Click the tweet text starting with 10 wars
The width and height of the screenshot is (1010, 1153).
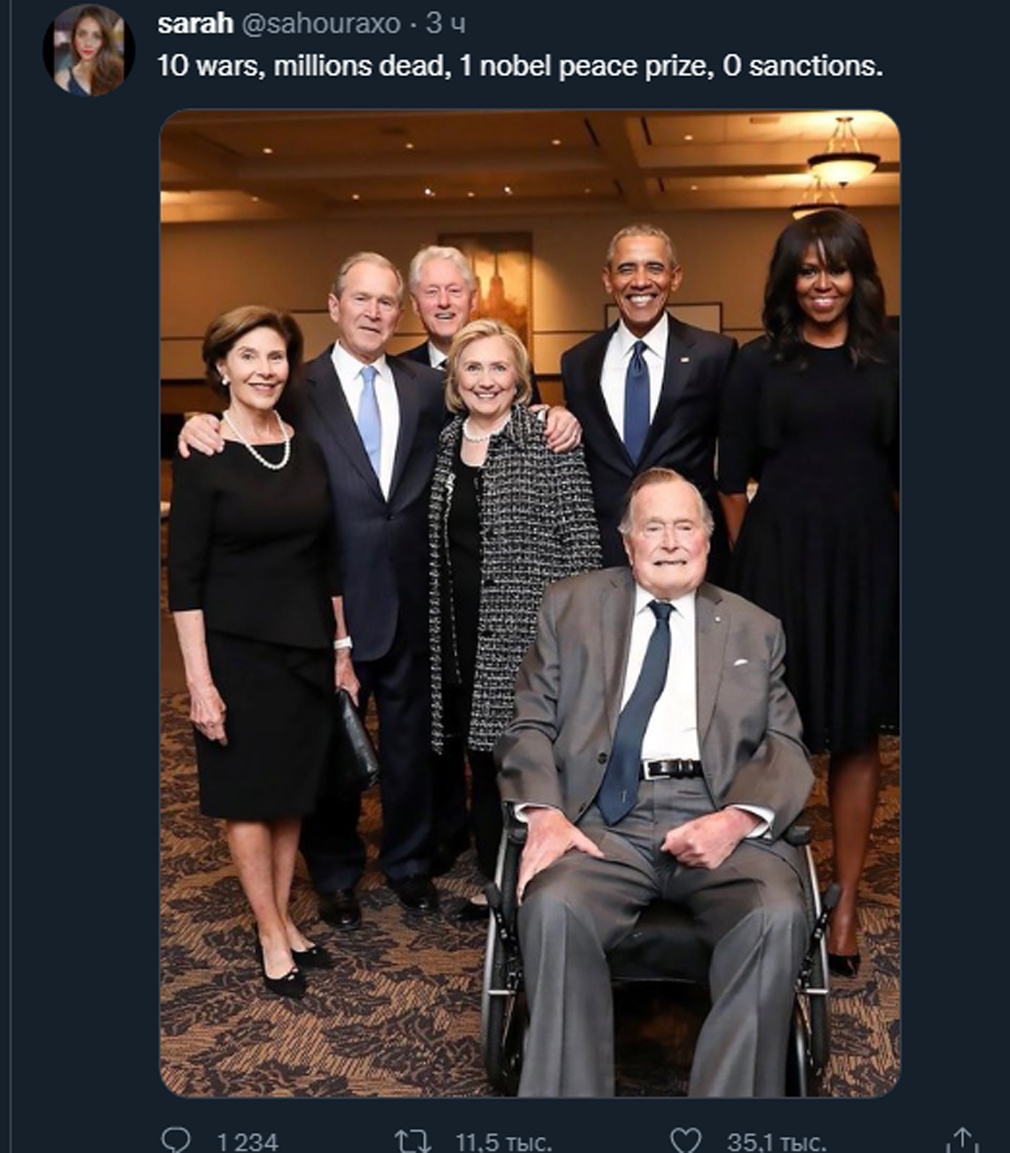(x=520, y=66)
